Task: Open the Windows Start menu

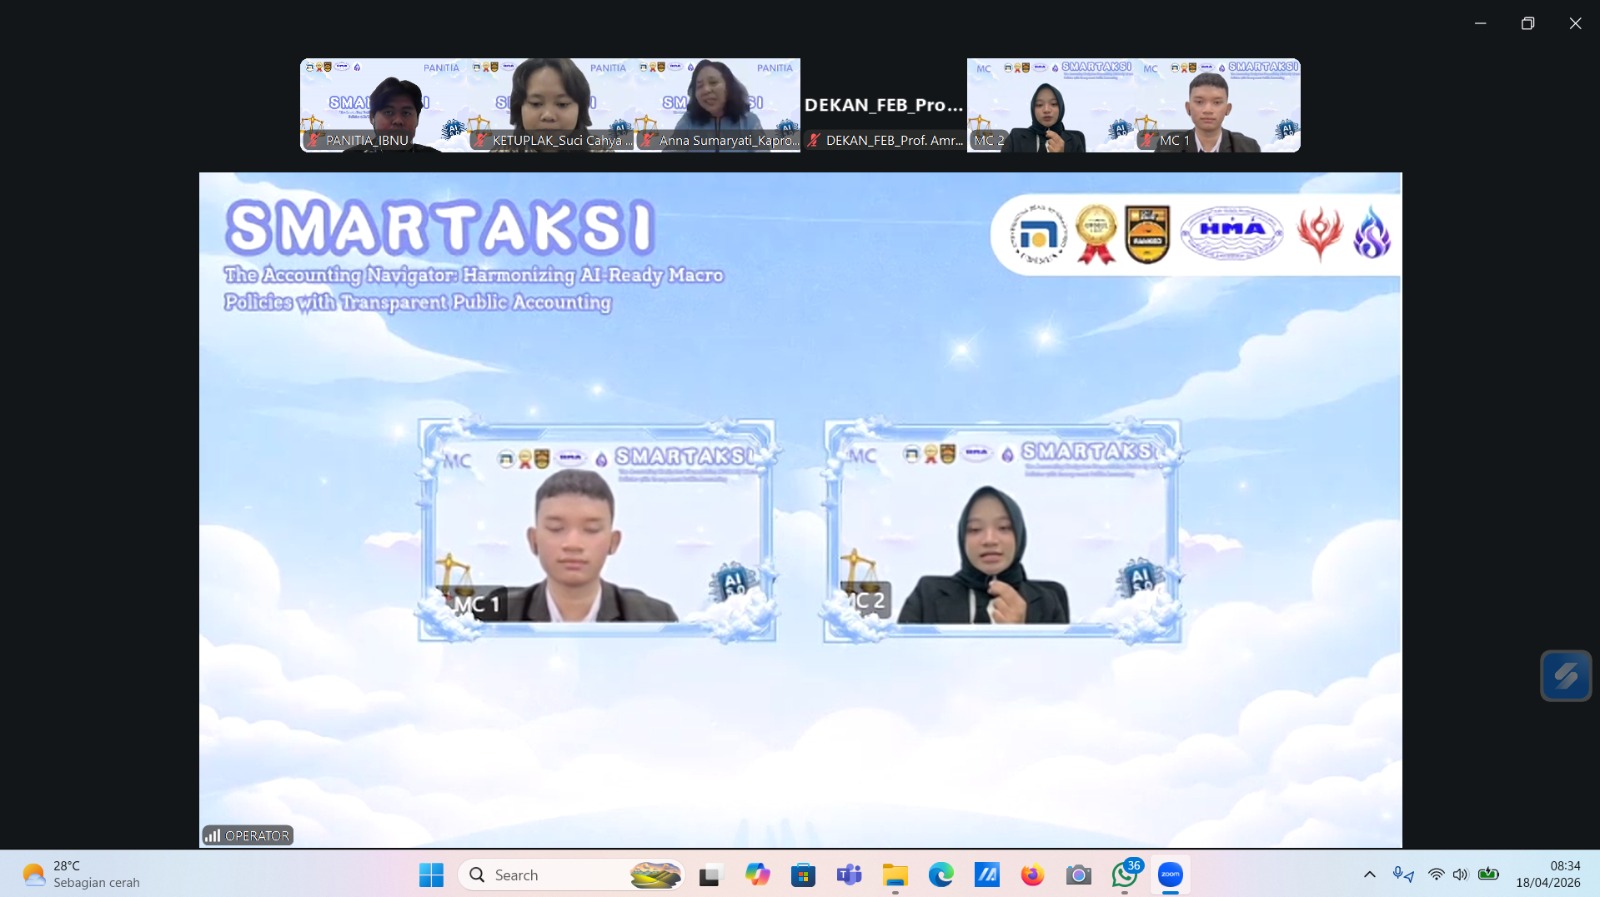Action: pyautogui.click(x=431, y=875)
